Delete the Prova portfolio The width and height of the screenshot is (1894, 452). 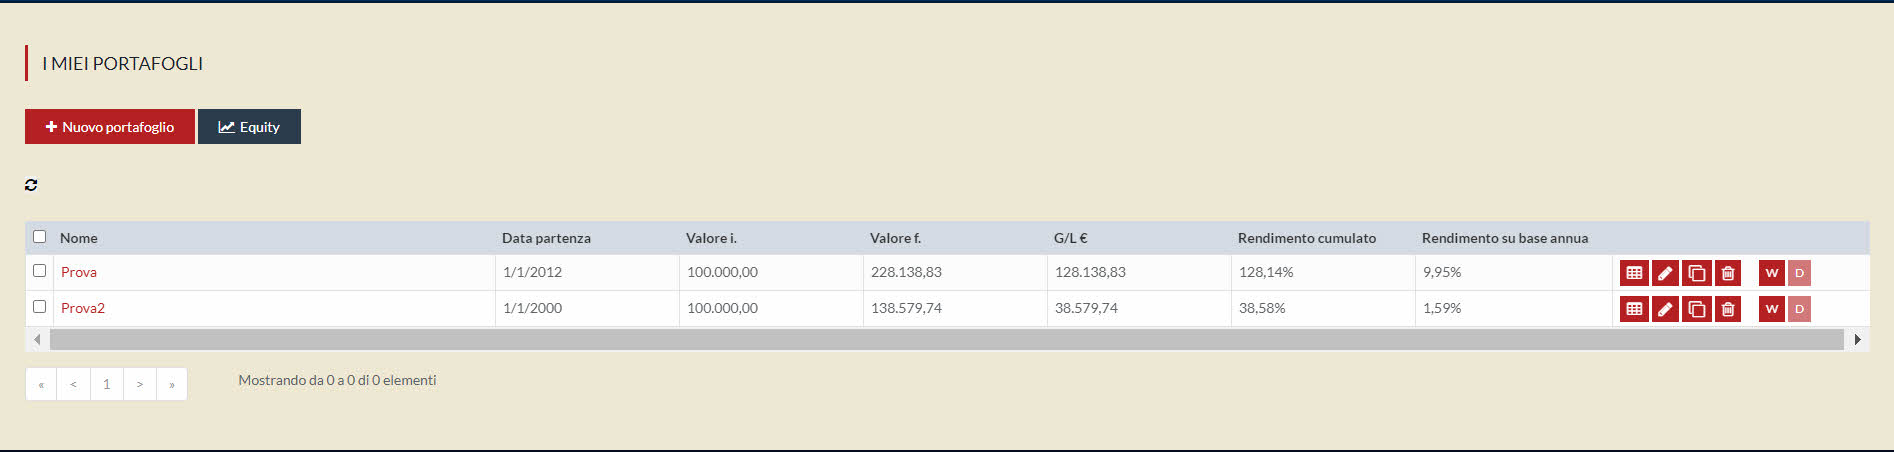click(x=1728, y=273)
